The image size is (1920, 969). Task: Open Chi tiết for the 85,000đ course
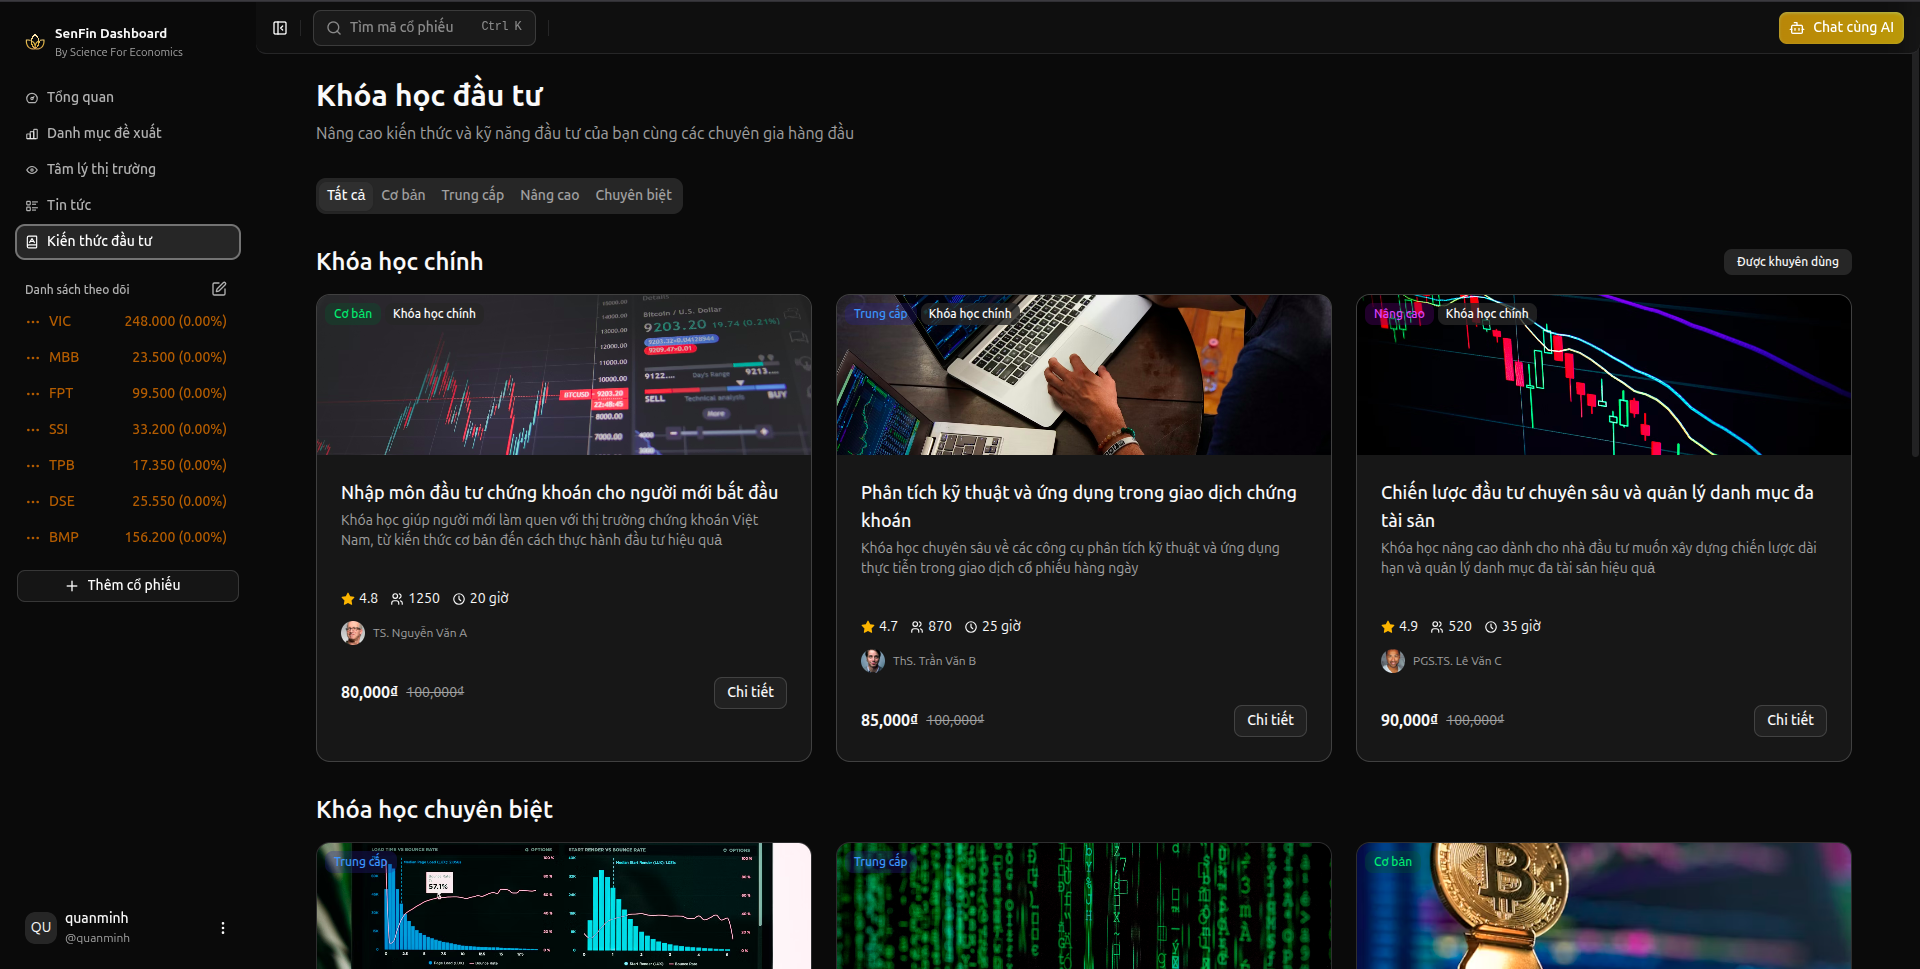[x=1270, y=720]
